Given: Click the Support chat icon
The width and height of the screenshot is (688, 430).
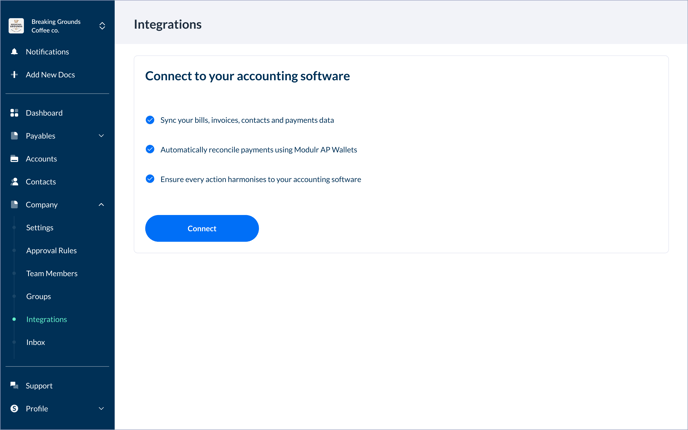Looking at the screenshot, I should (x=14, y=386).
